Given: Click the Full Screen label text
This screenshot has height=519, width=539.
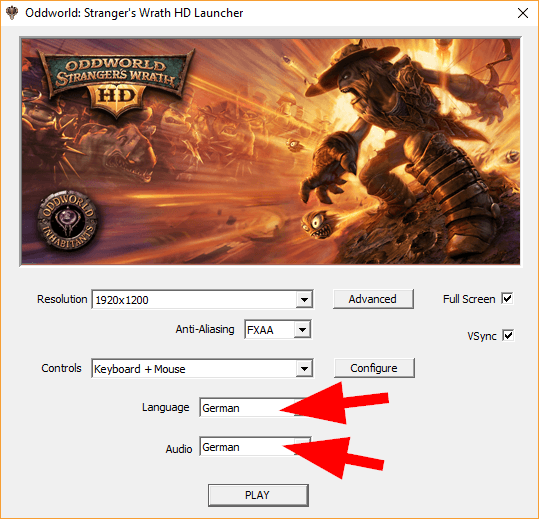Looking at the screenshot, I should point(469,299).
